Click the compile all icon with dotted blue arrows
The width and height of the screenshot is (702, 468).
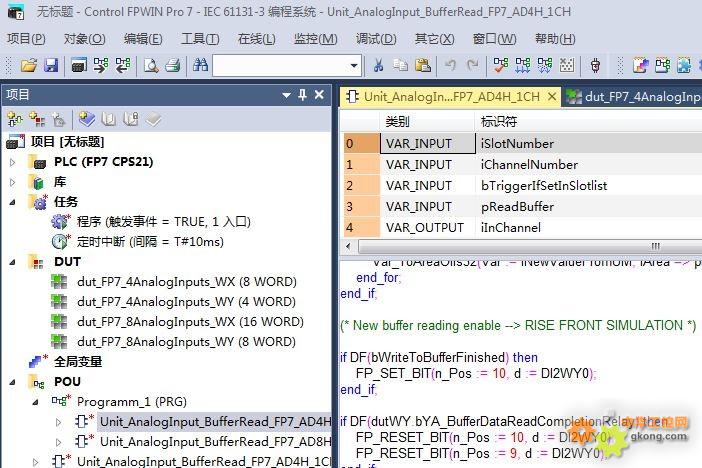(544, 66)
